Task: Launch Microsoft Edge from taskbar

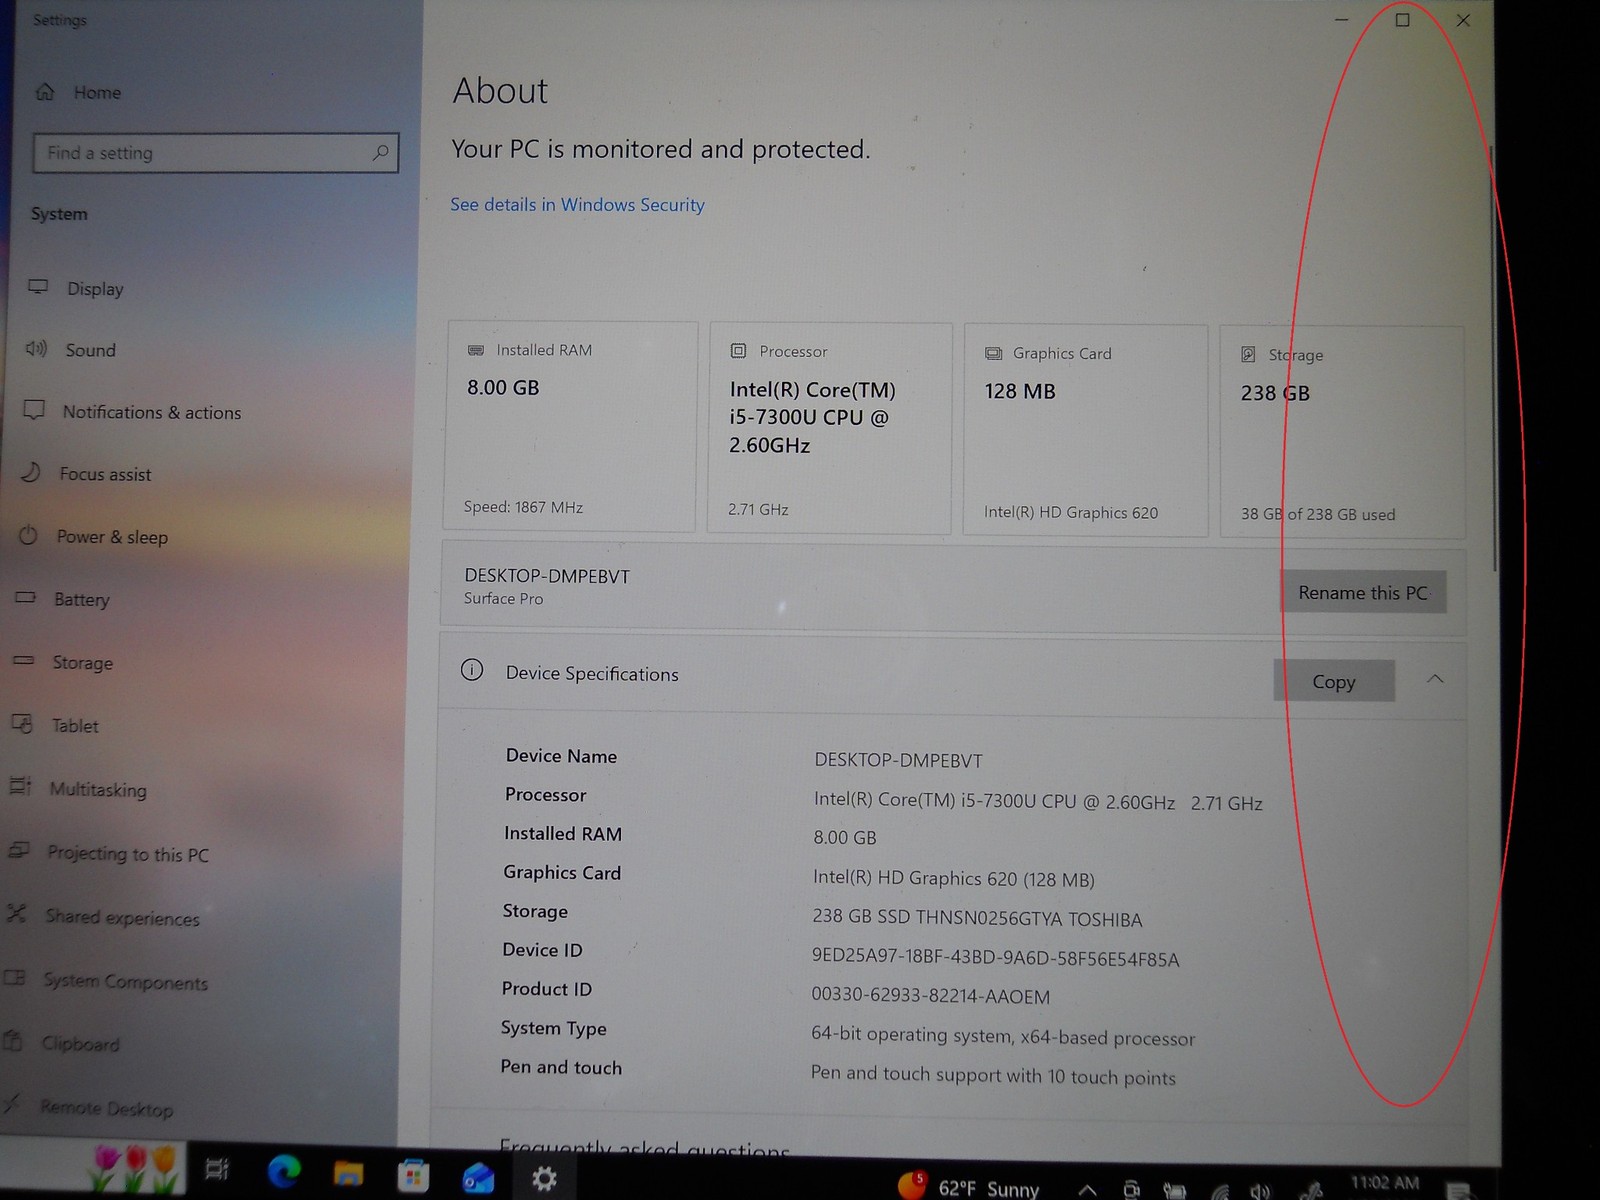Action: (x=284, y=1171)
